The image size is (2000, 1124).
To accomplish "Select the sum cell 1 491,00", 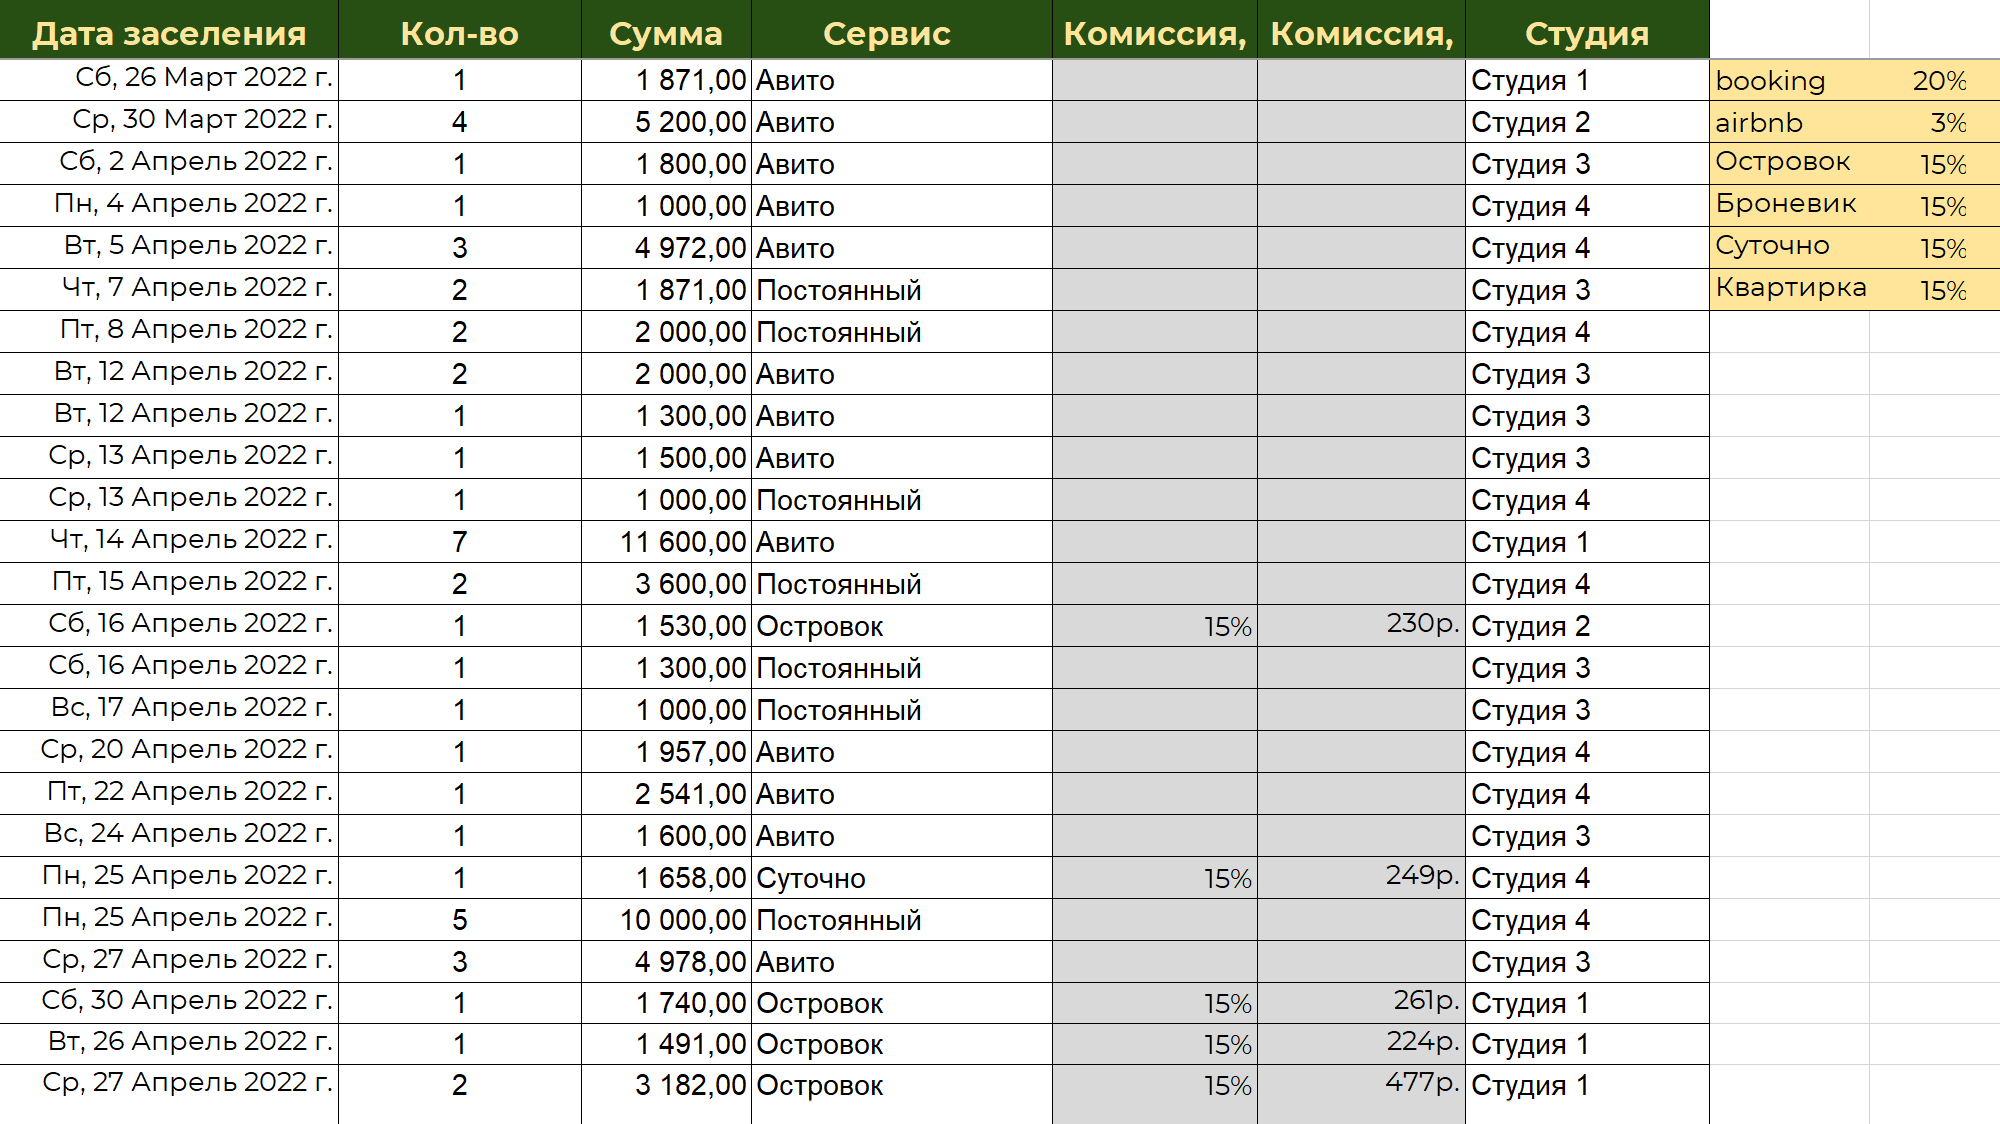I will 666,1044.
